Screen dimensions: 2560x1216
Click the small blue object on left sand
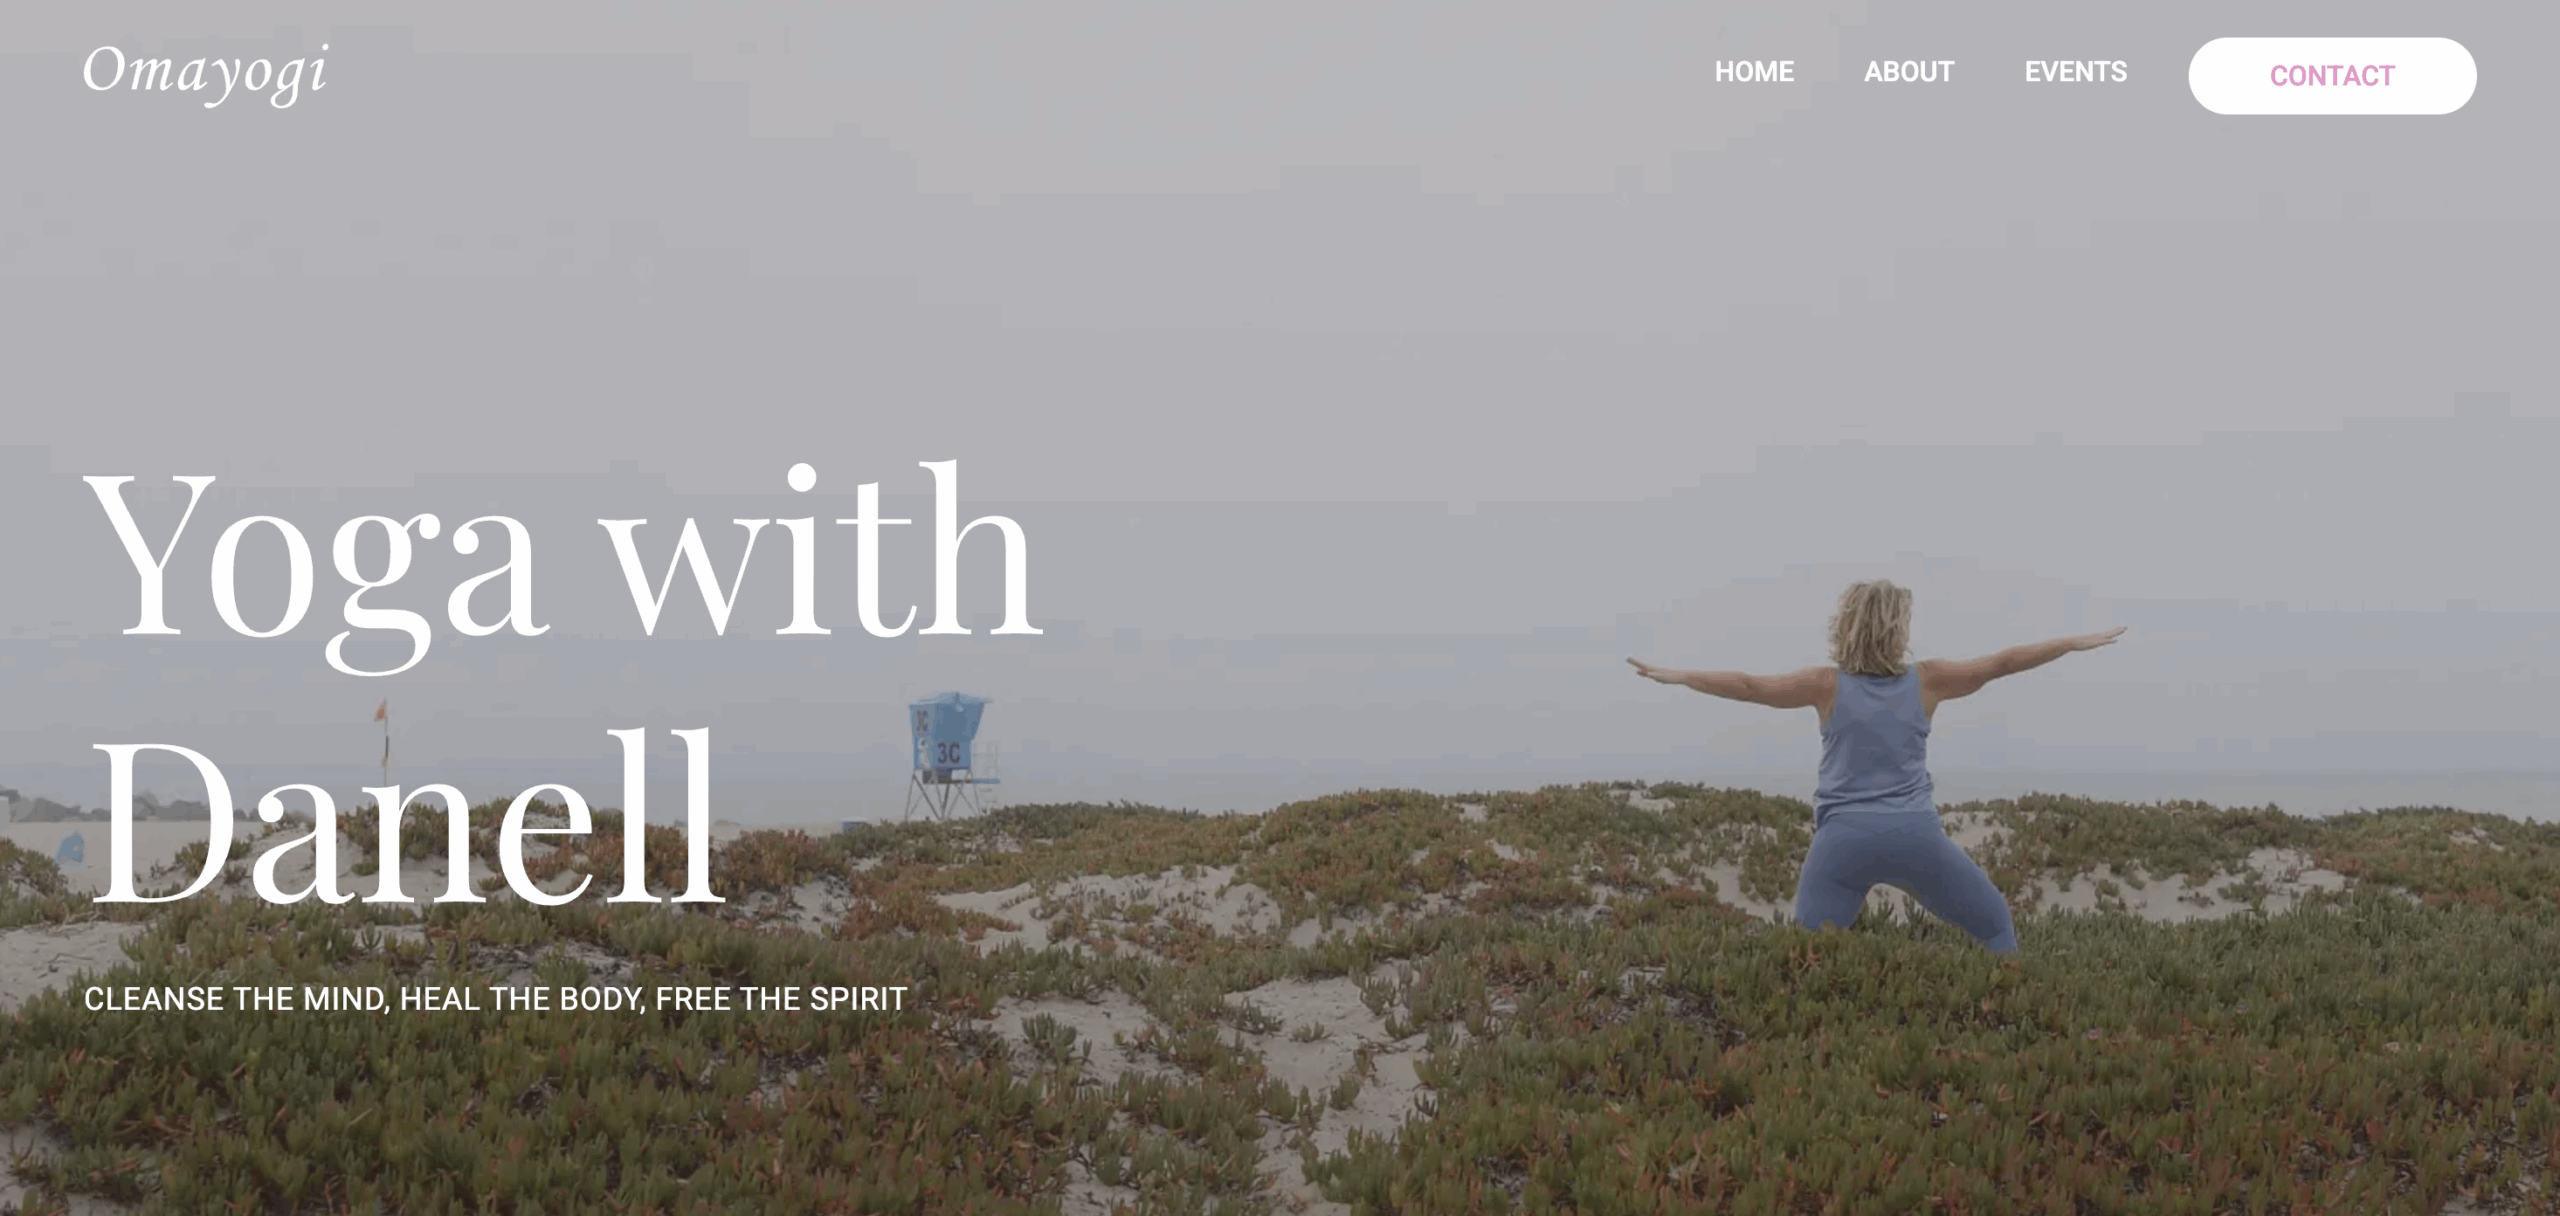[70, 850]
